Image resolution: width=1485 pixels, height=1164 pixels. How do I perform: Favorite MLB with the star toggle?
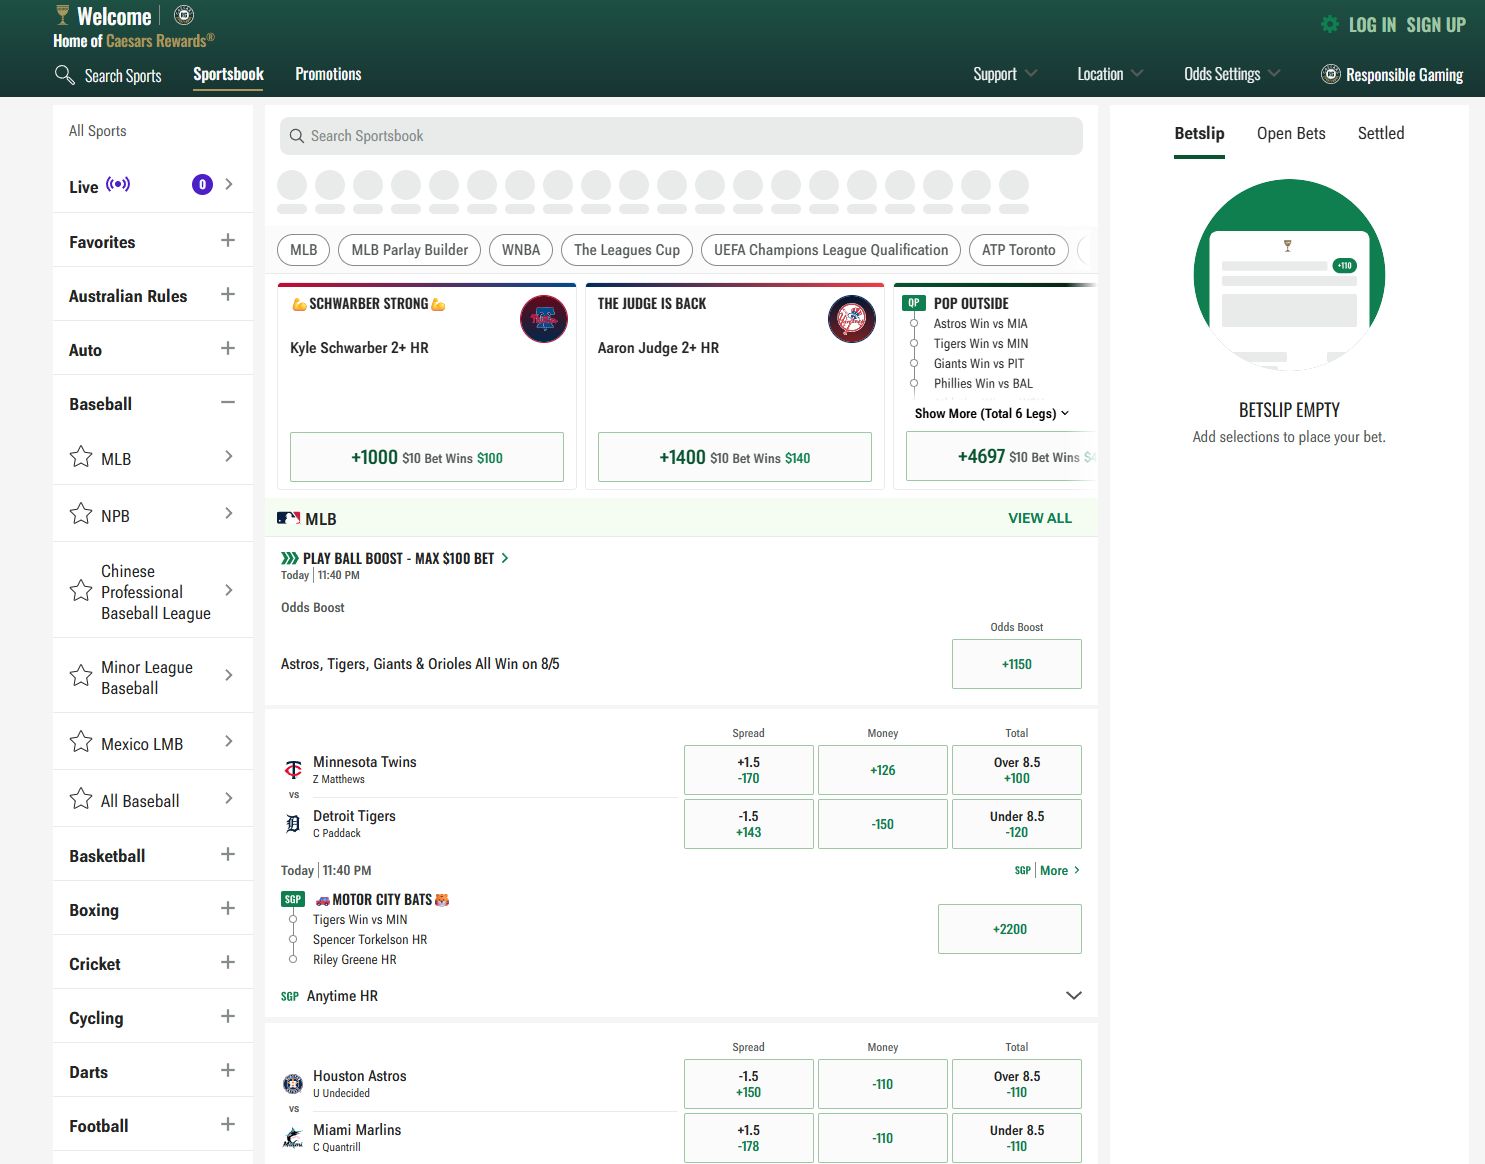click(x=81, y=457)
